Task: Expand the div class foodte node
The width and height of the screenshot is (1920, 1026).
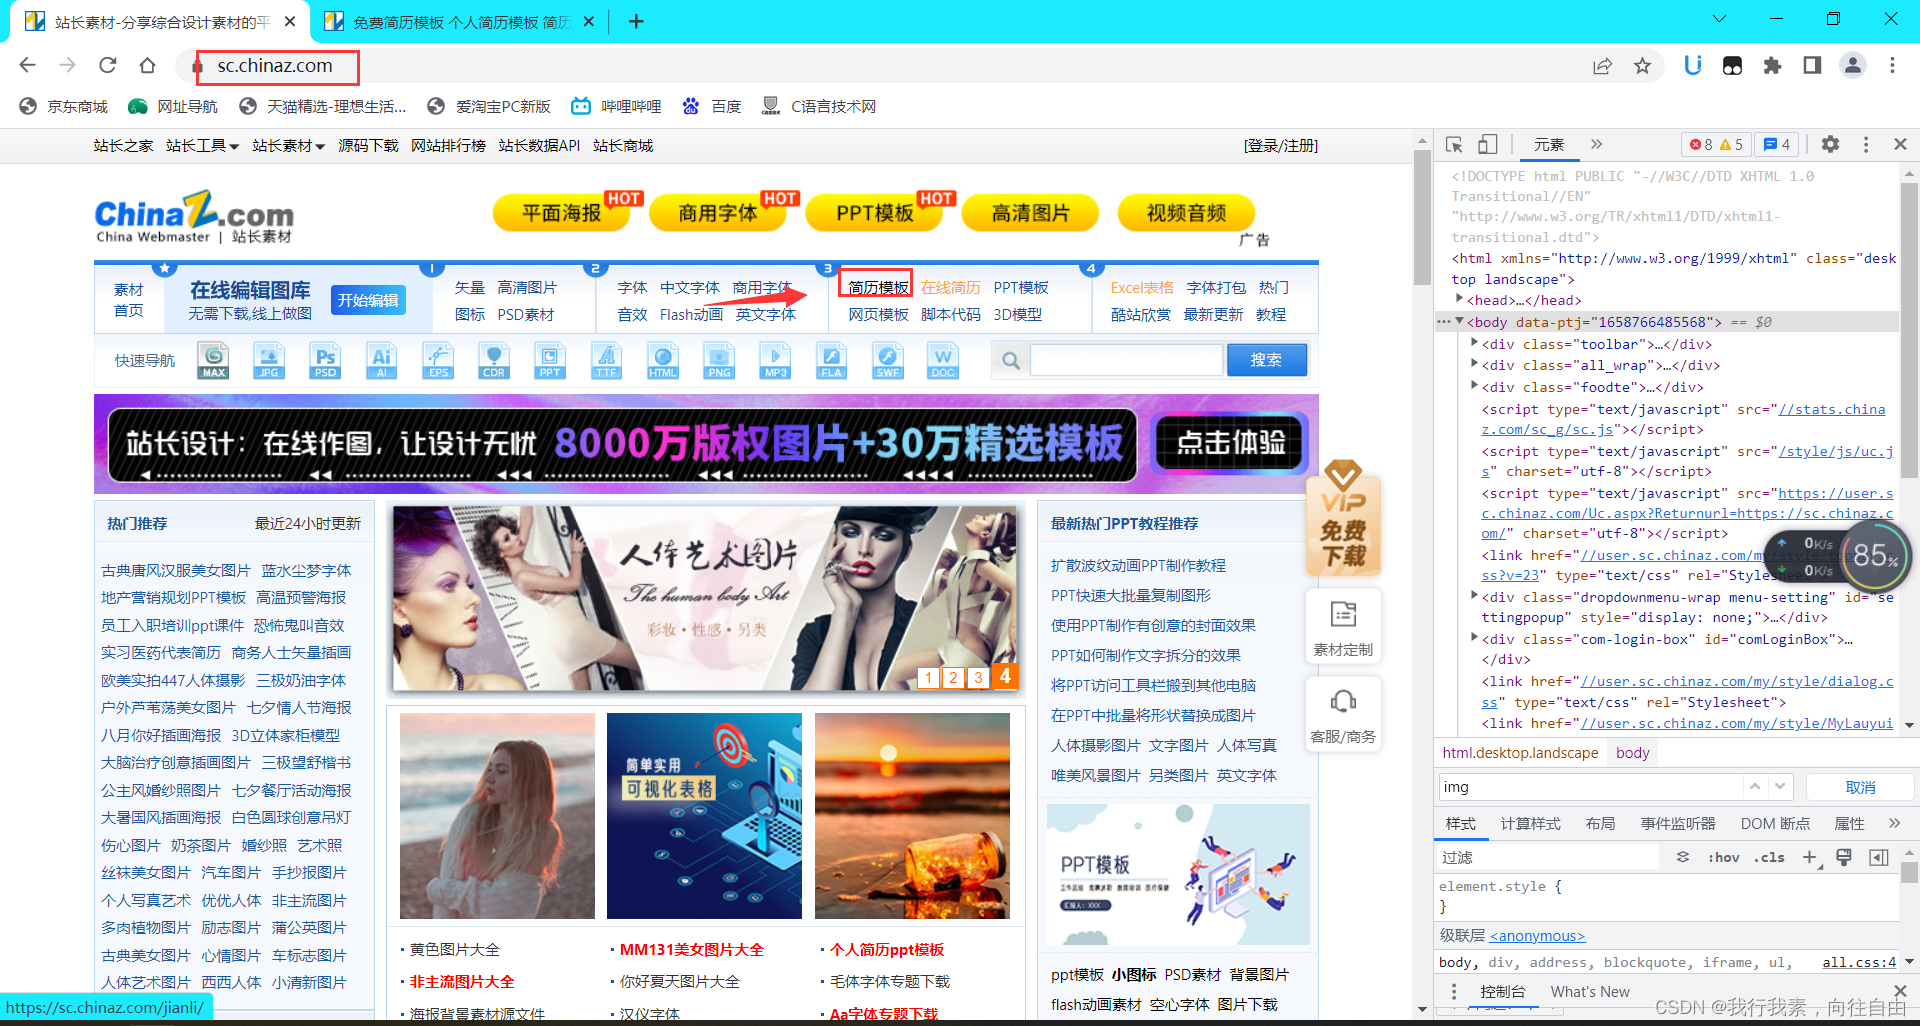Action: point(1475,386)
